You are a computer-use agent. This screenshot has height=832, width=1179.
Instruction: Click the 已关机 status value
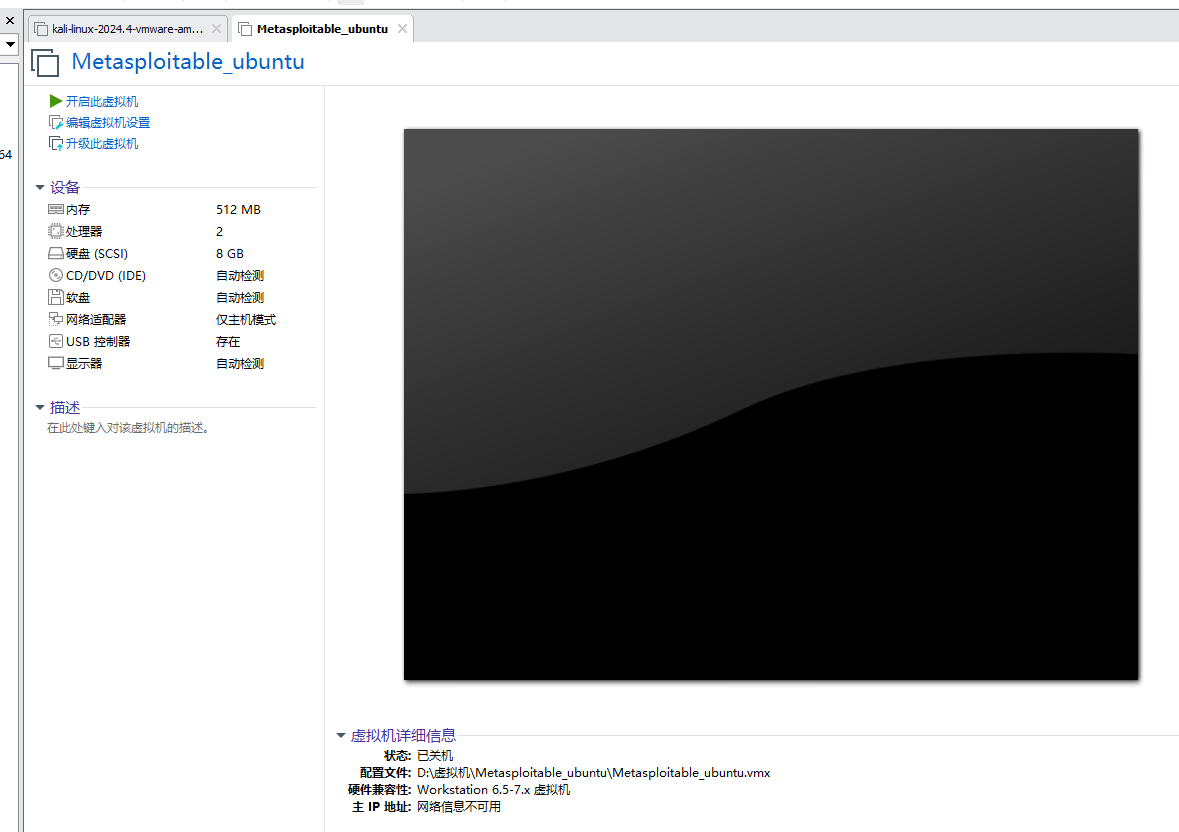click(435, 755)
